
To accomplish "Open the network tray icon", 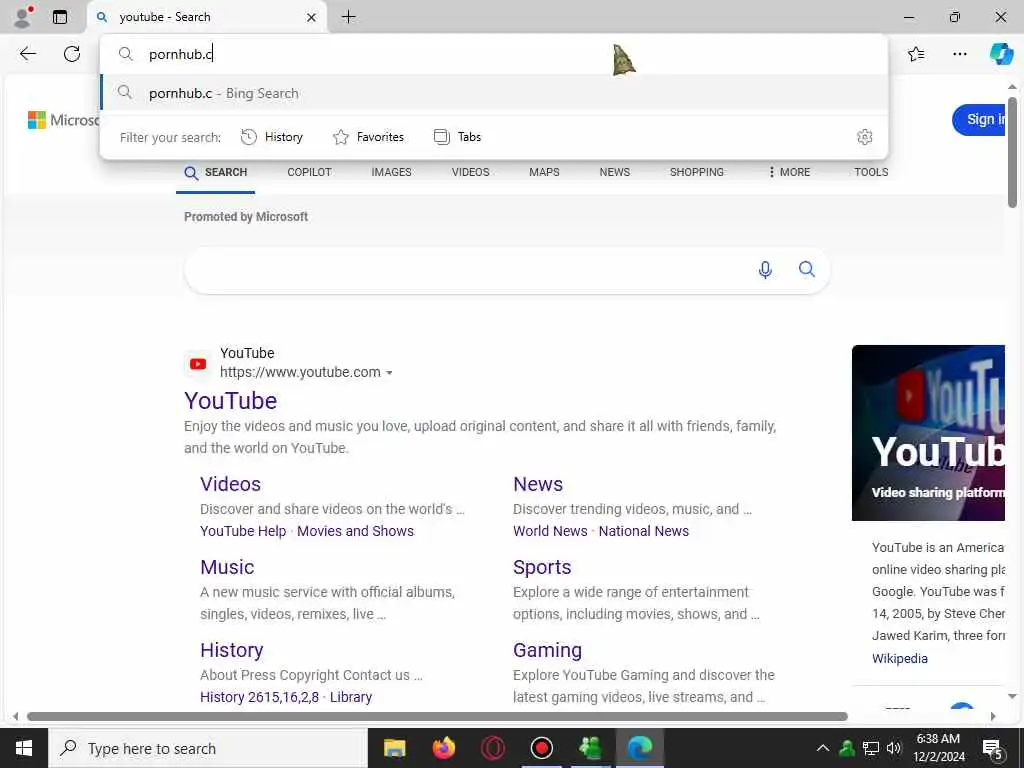I will (x=871, y=748).
